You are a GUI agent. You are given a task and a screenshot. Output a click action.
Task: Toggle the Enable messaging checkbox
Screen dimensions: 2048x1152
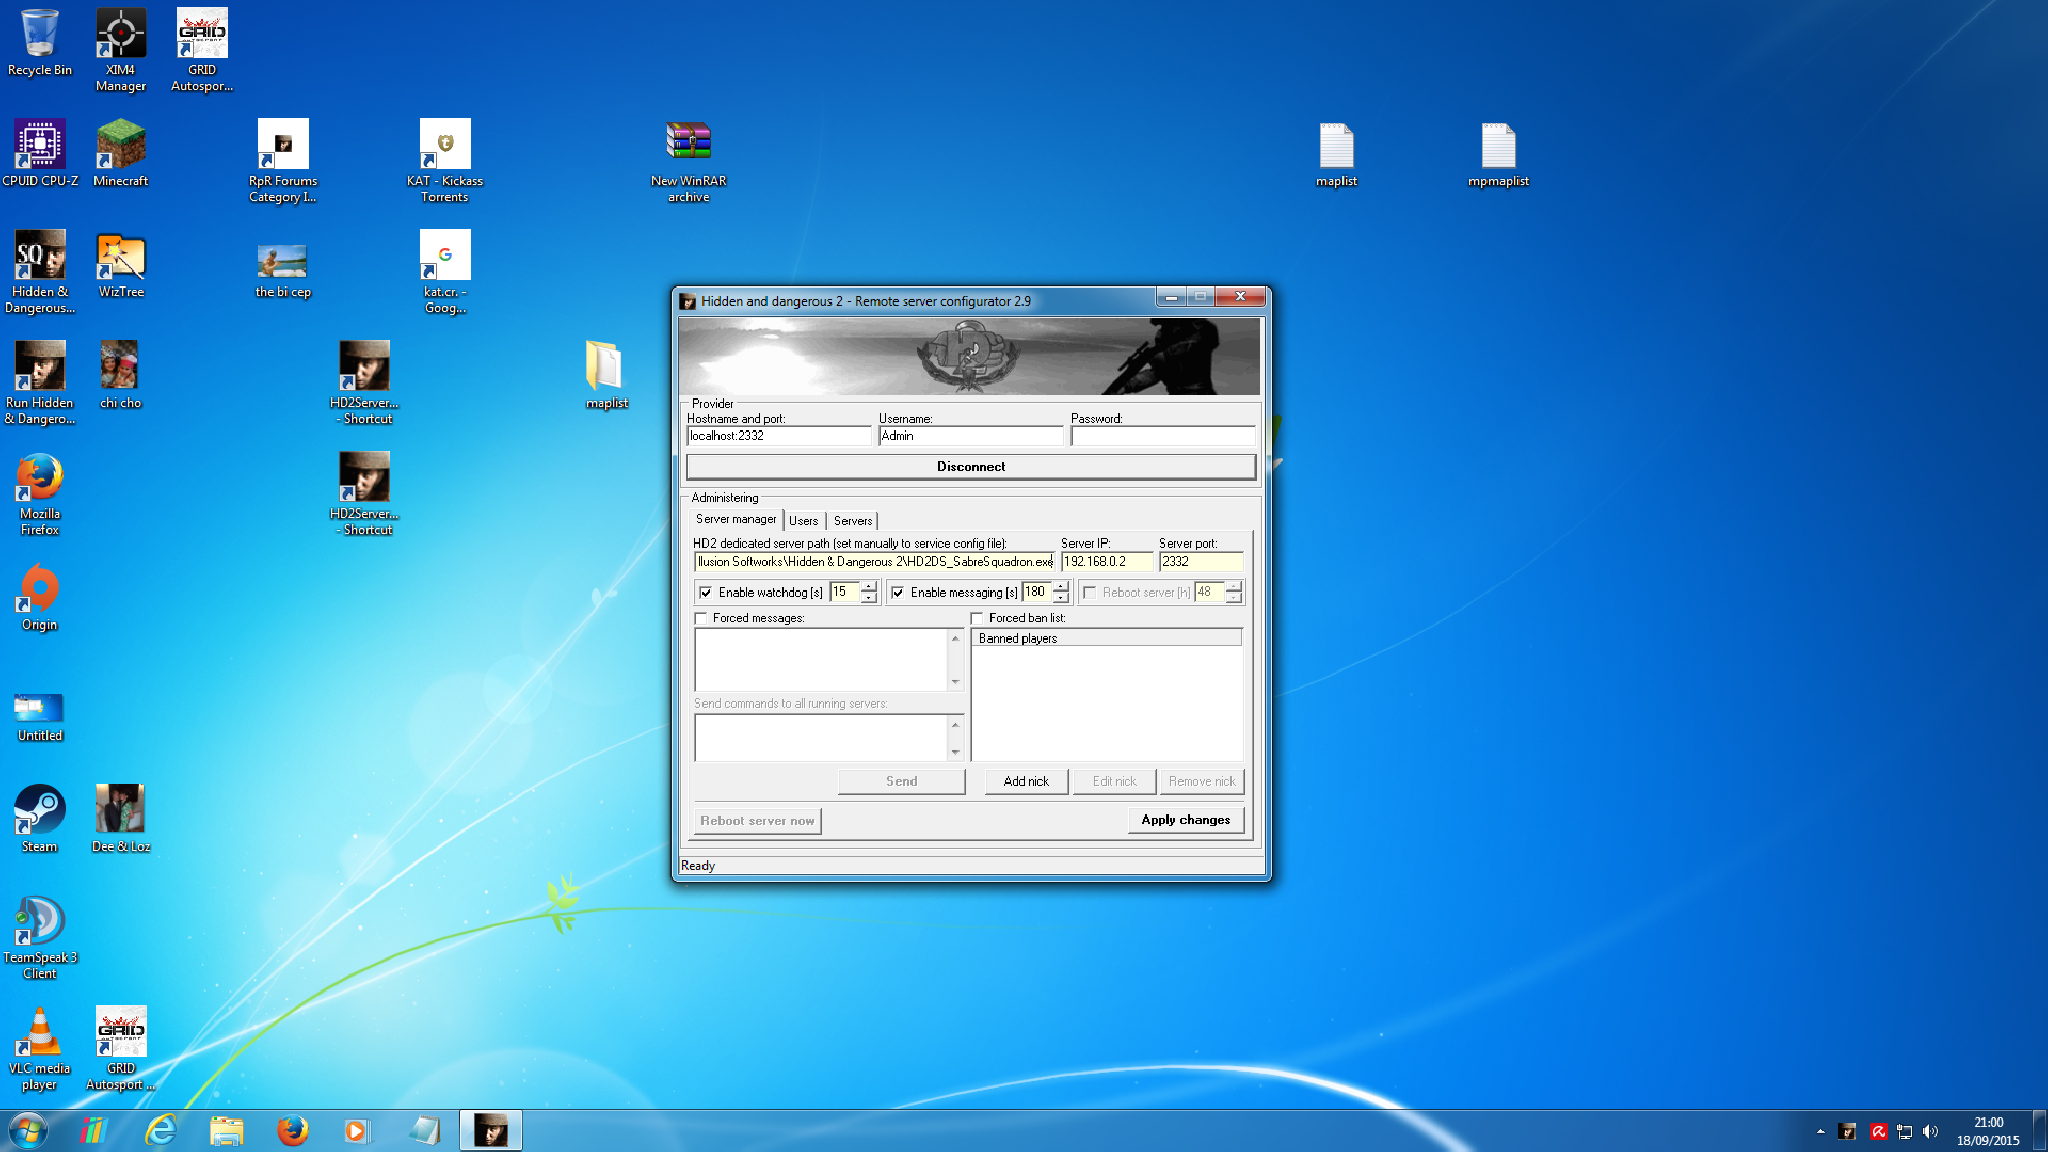click(x=898, y=593)
